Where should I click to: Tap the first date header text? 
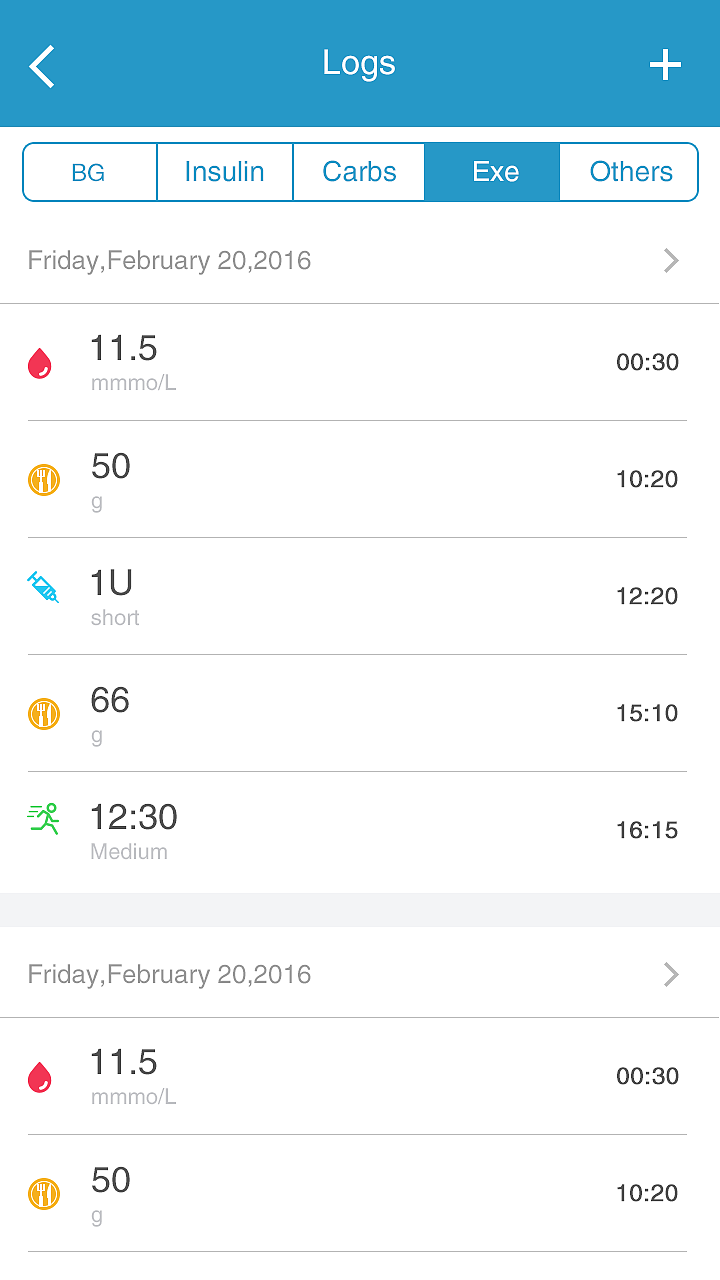pyautogui.click(x=170, y=261)
